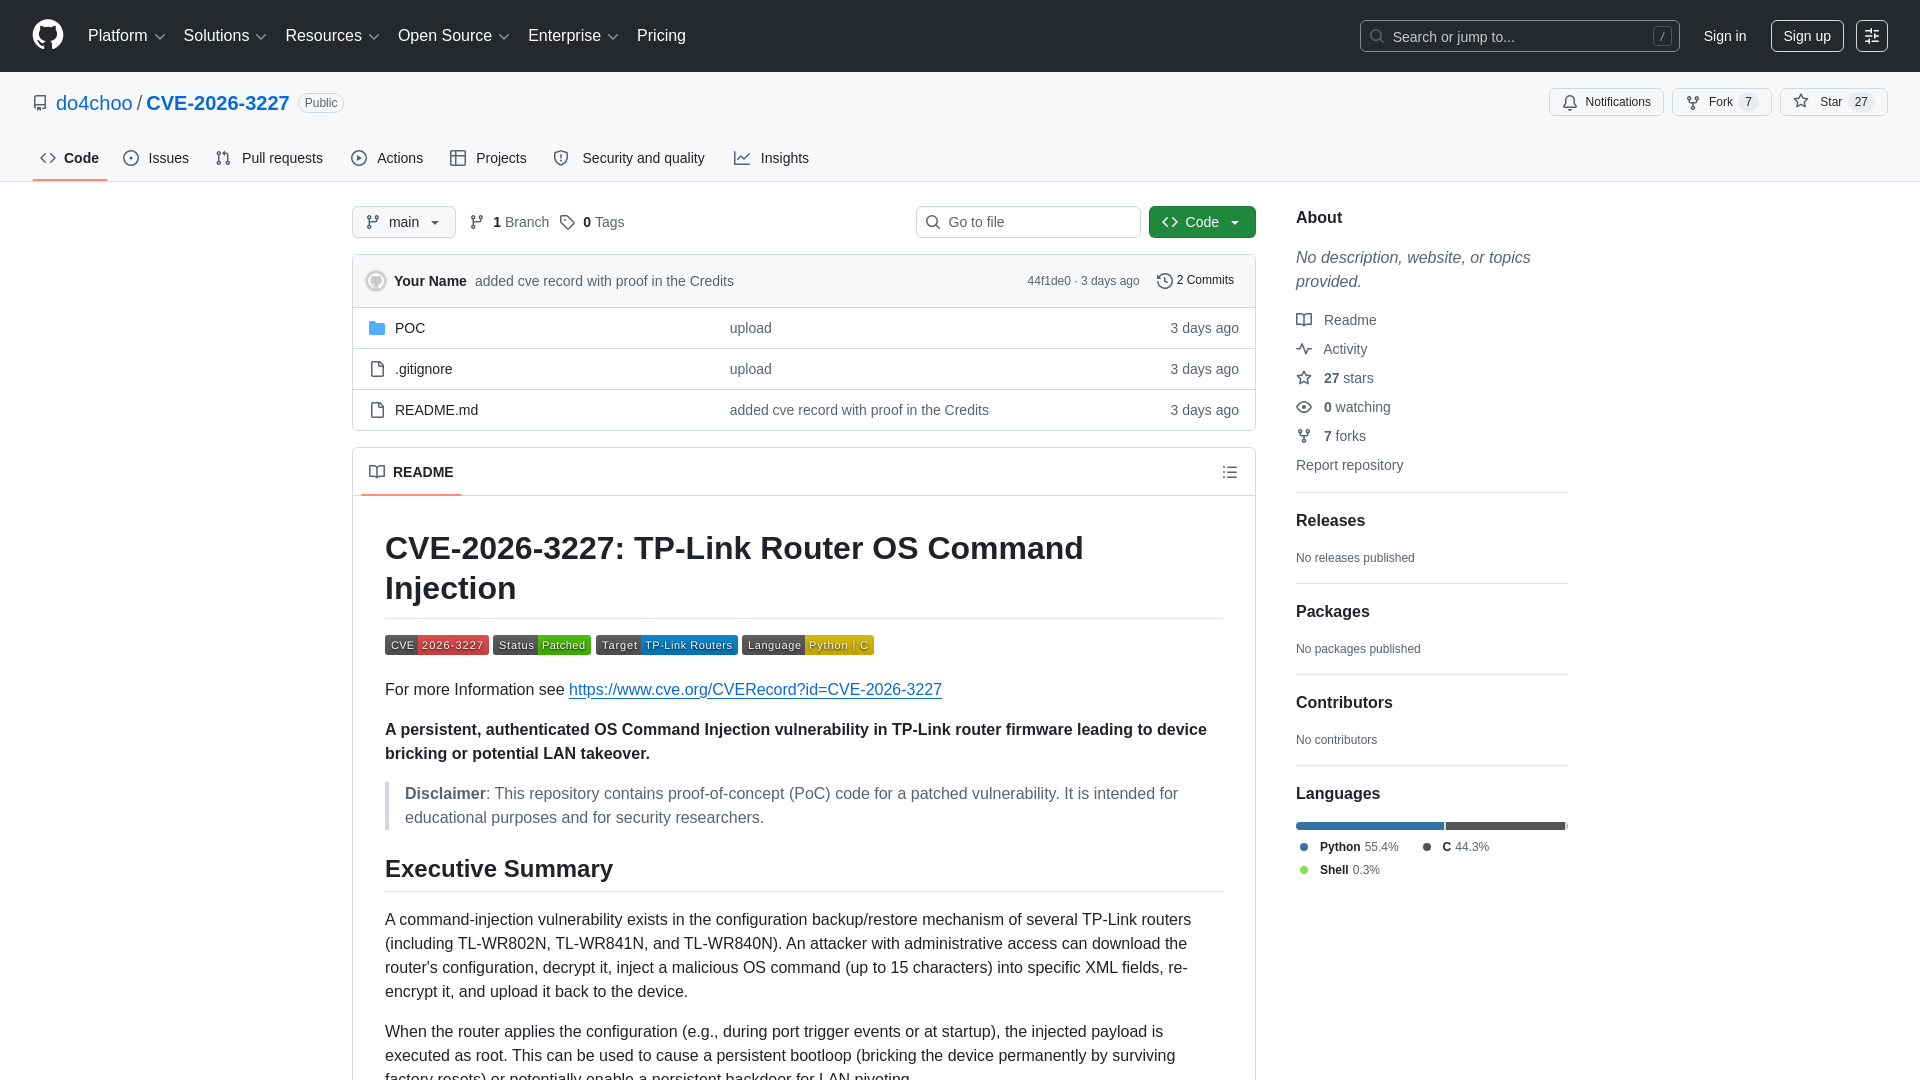The height and width of the screenshot is (1080, 1920).
Task: Expand the green Code dropdown button
Action: (1202, 222)
